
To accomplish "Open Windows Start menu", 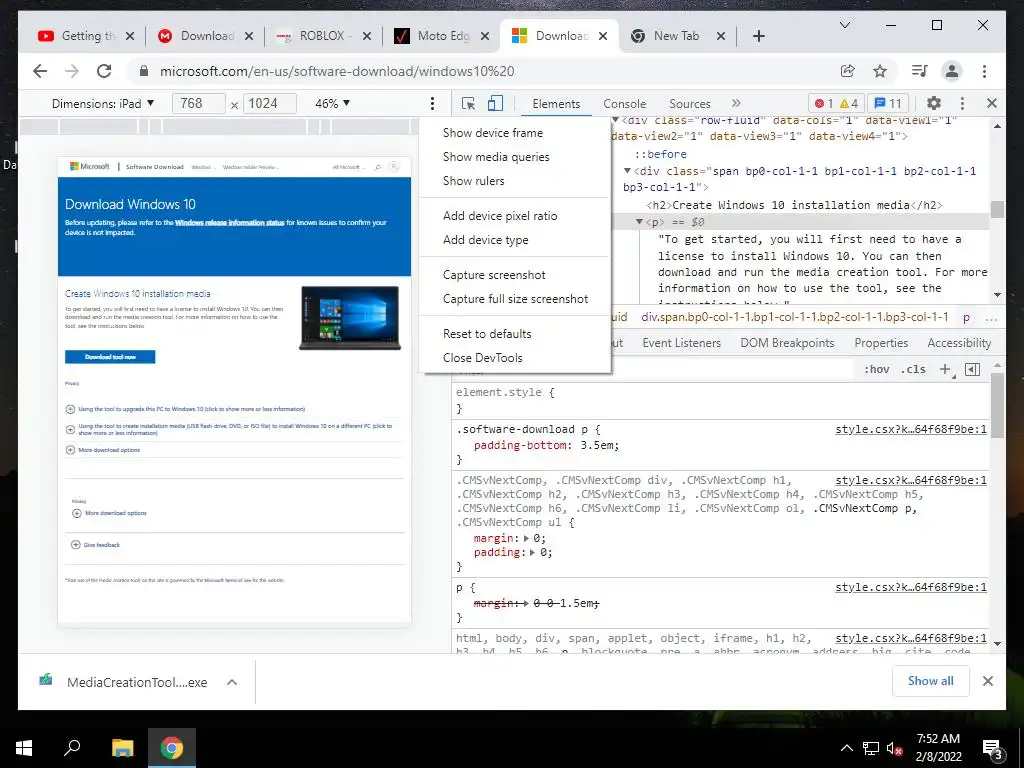I will tap(24, 748).
